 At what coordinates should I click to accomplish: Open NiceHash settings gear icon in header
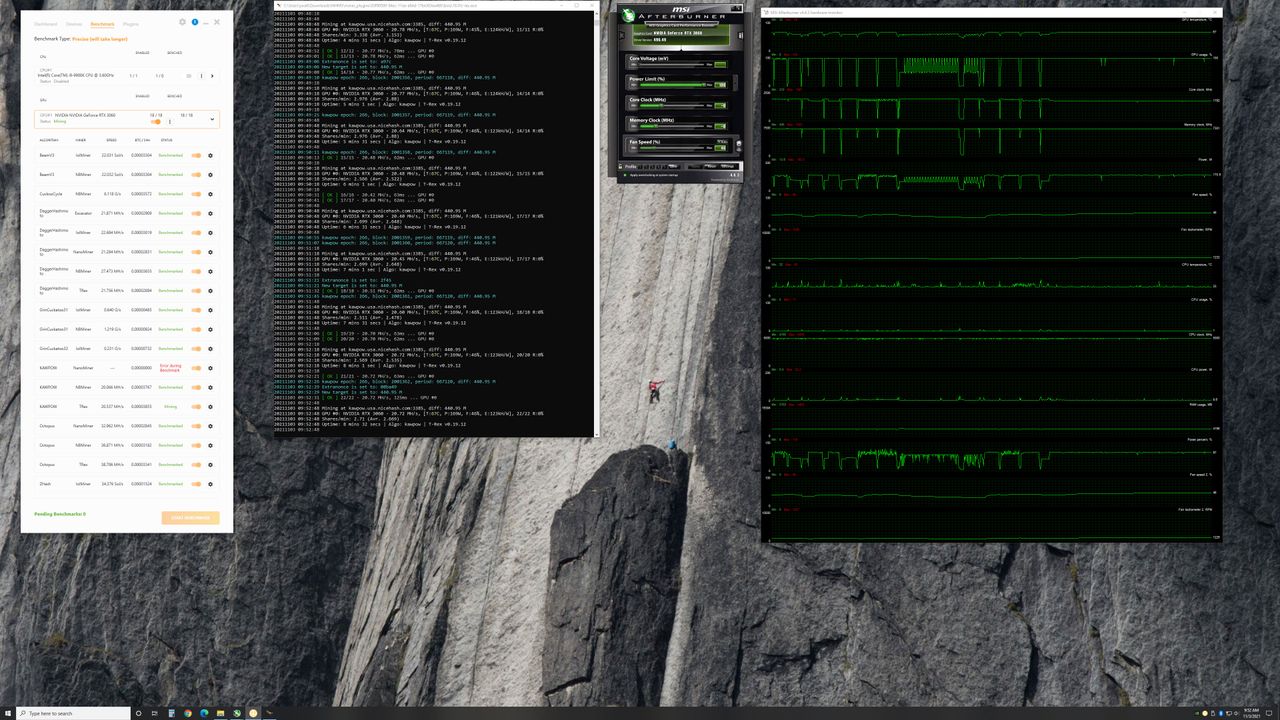point(182,21)
